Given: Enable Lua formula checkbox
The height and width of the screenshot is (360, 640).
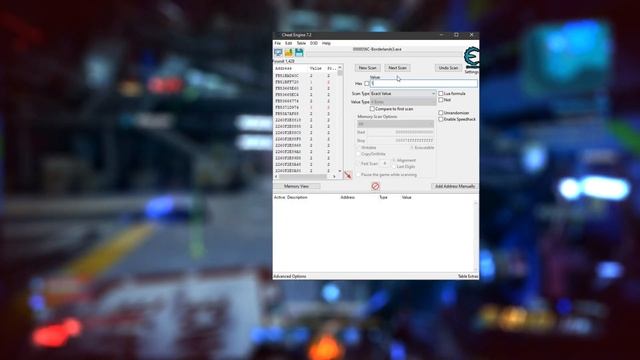Looking at the screenshot, I should (x=441, y=93).
